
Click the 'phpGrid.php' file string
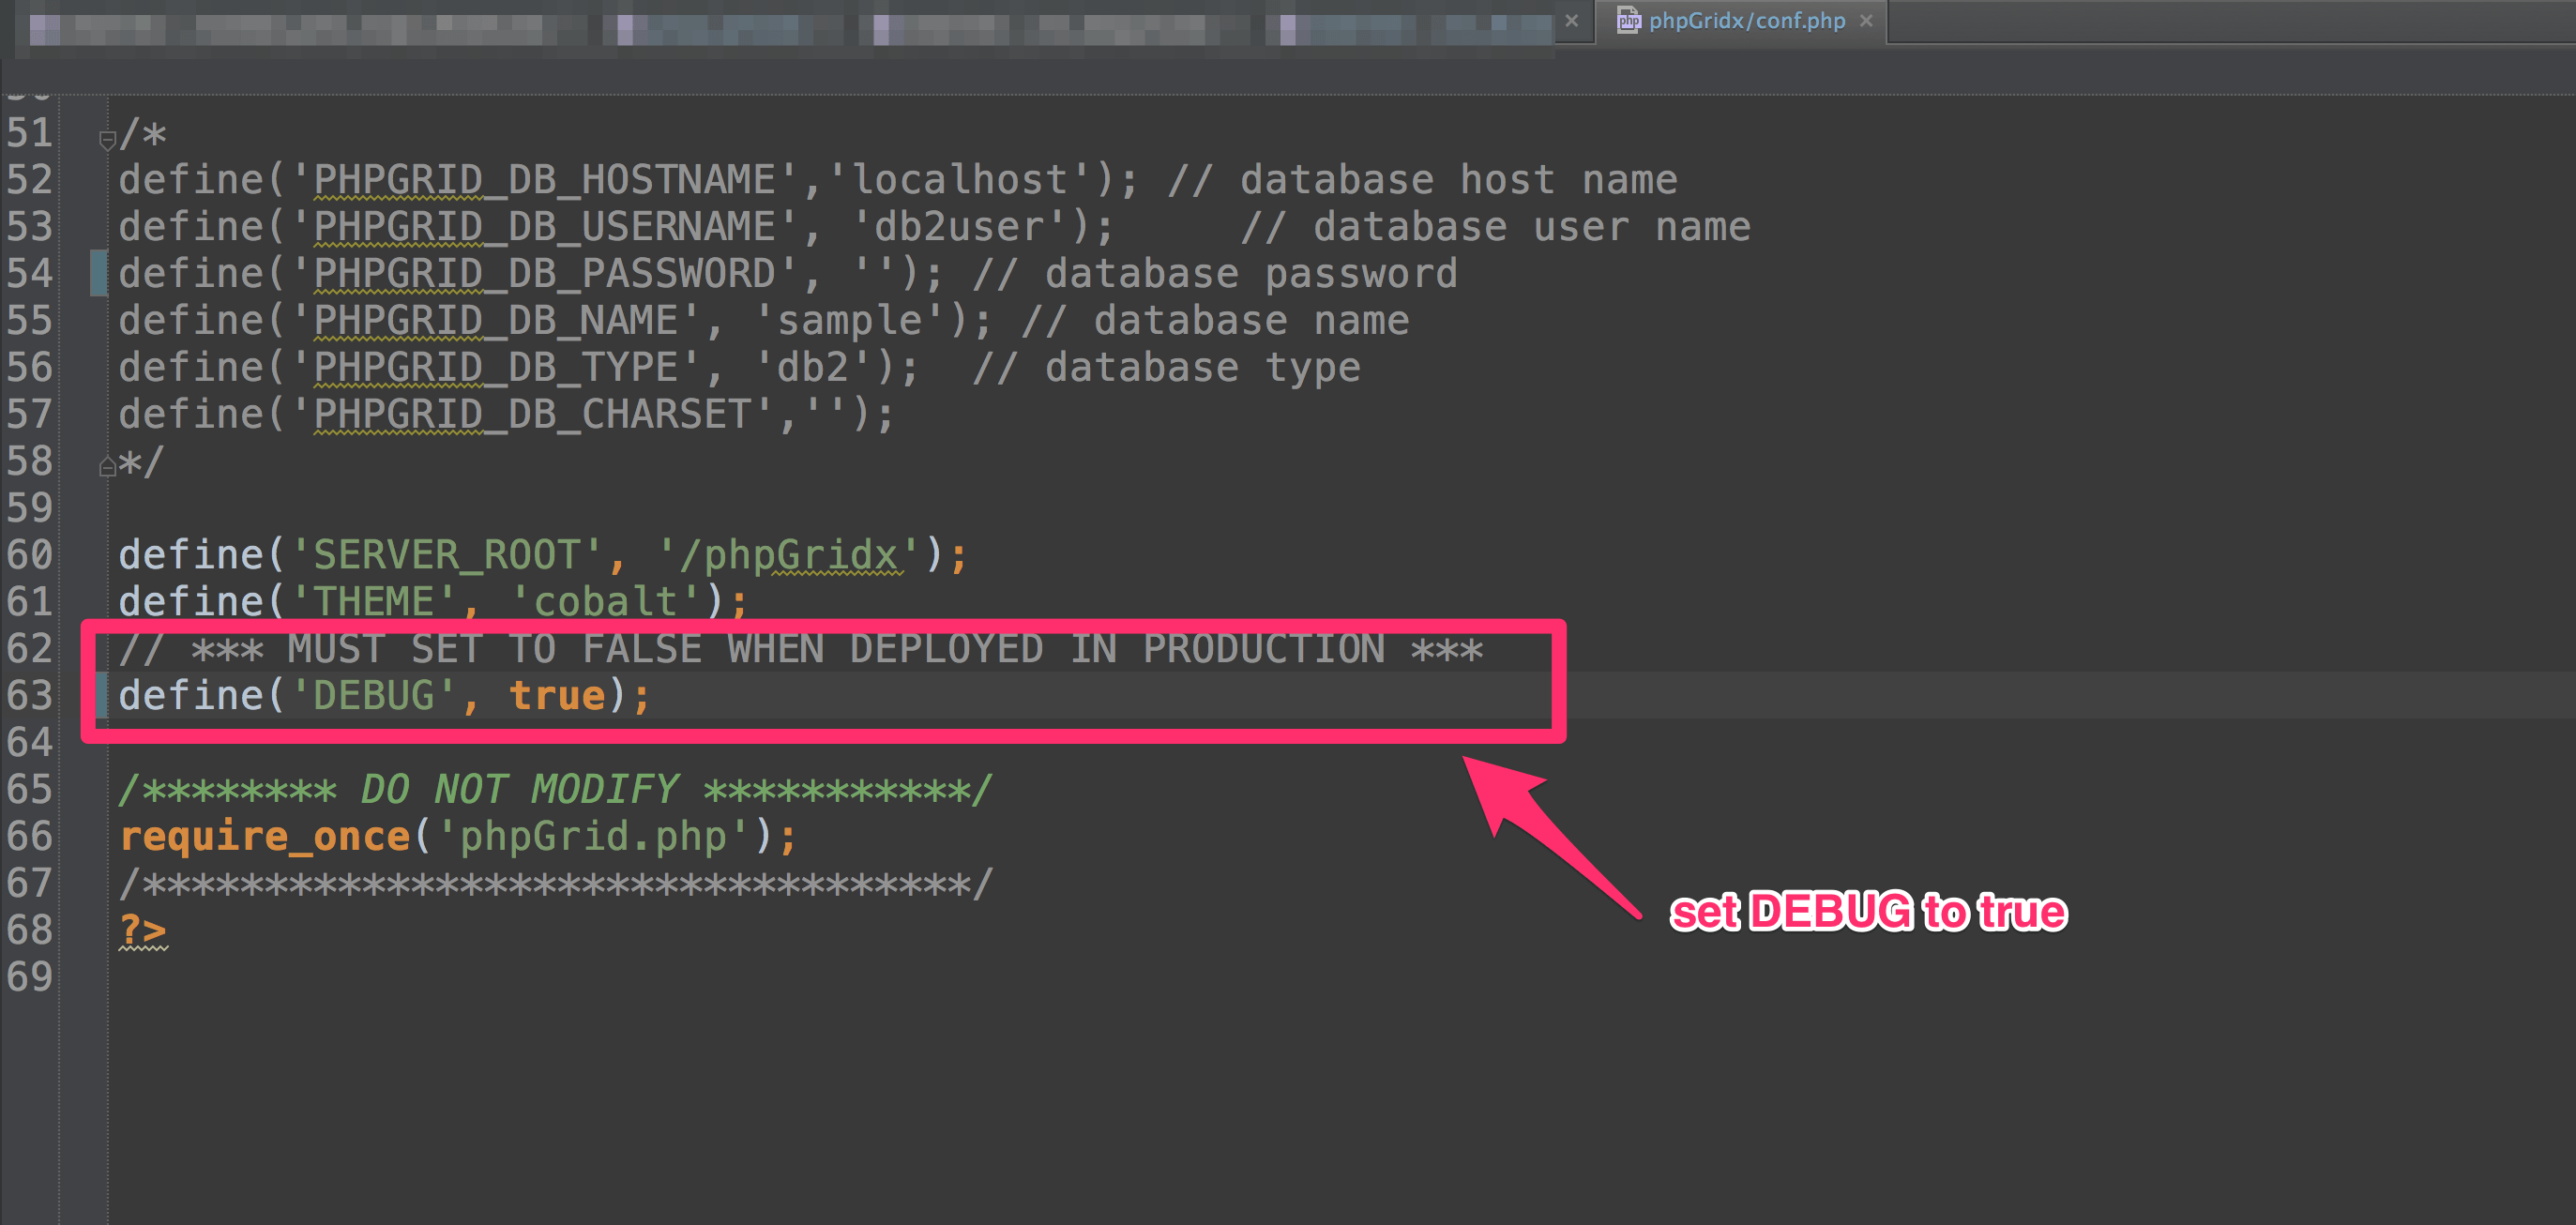(x=593, y=837)
